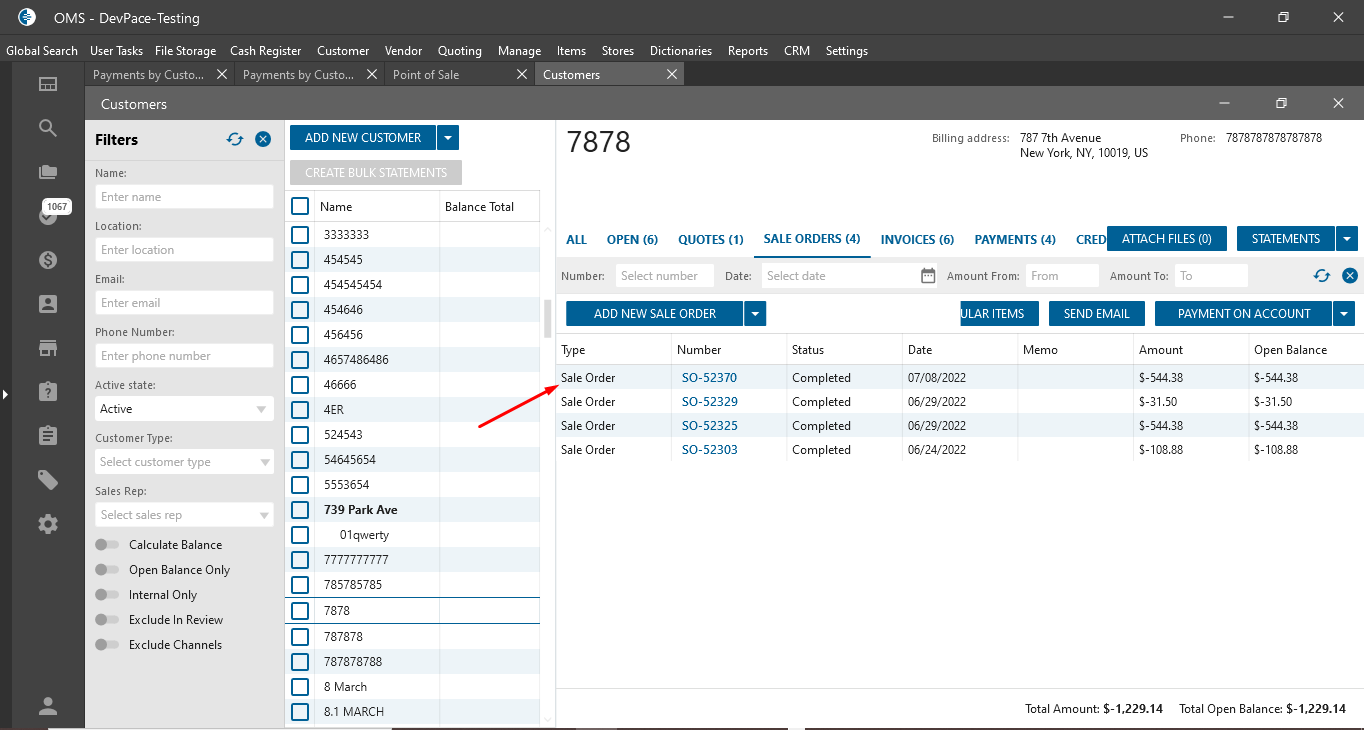Click the Name filter input field
The height and width of the screenshot is (730, 1364).
184,197
